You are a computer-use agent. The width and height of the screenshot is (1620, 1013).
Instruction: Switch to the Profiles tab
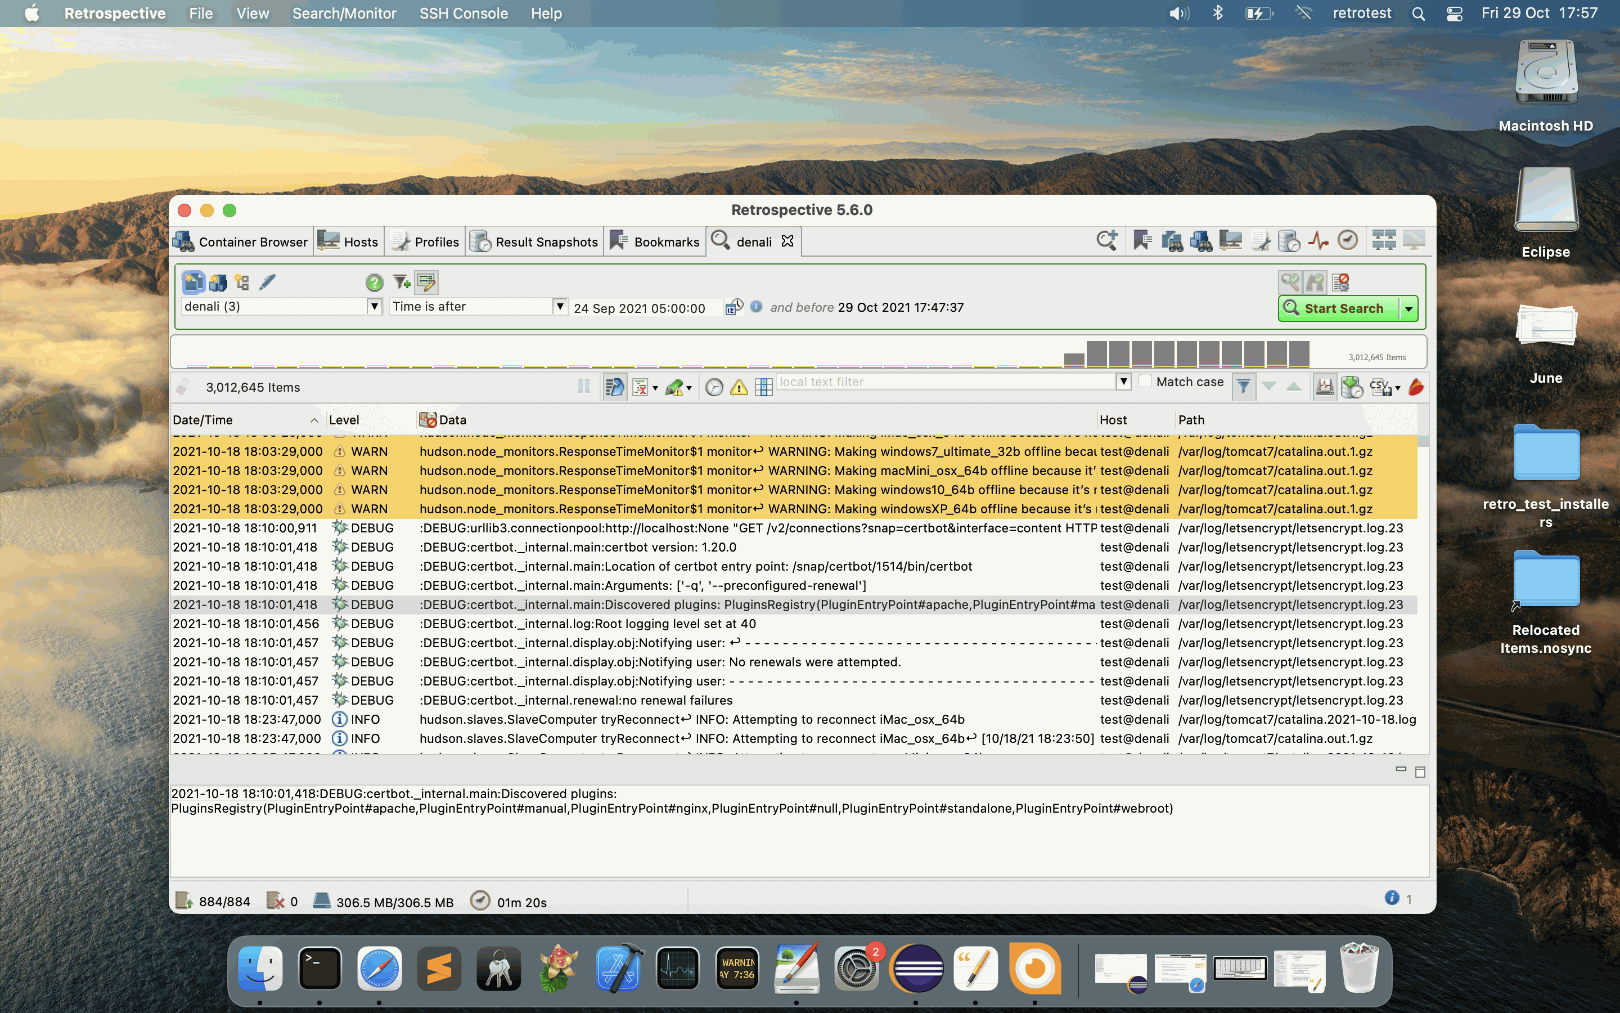click(x=425, y=242)
